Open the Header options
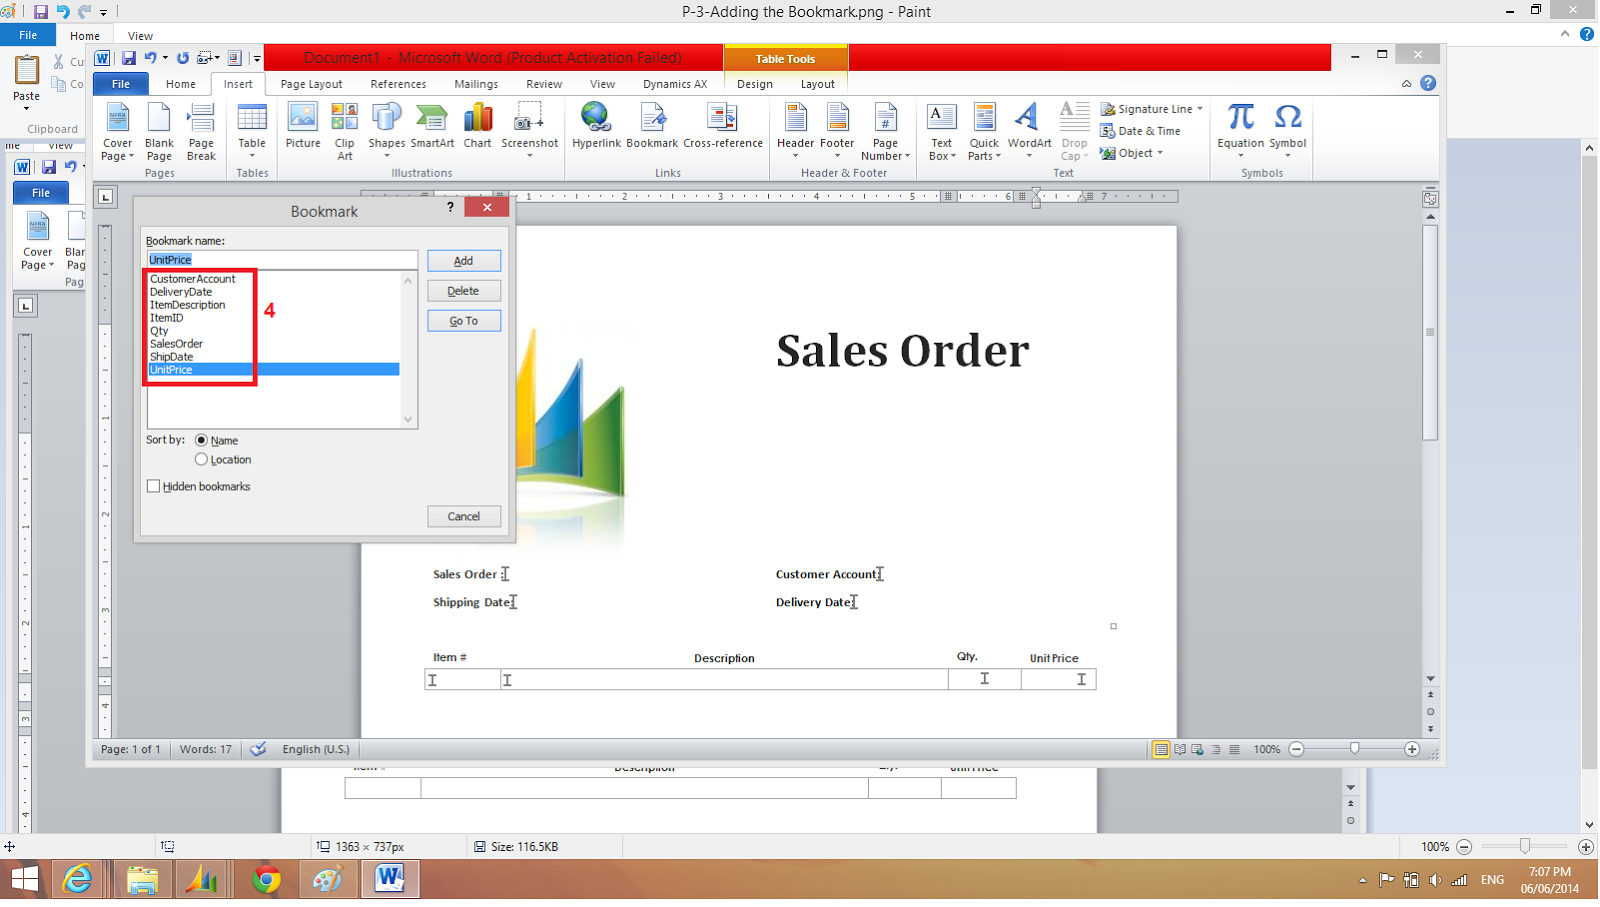Viewport: 1600px width, 907px height. pyautogui.click(x=796, y=131)
